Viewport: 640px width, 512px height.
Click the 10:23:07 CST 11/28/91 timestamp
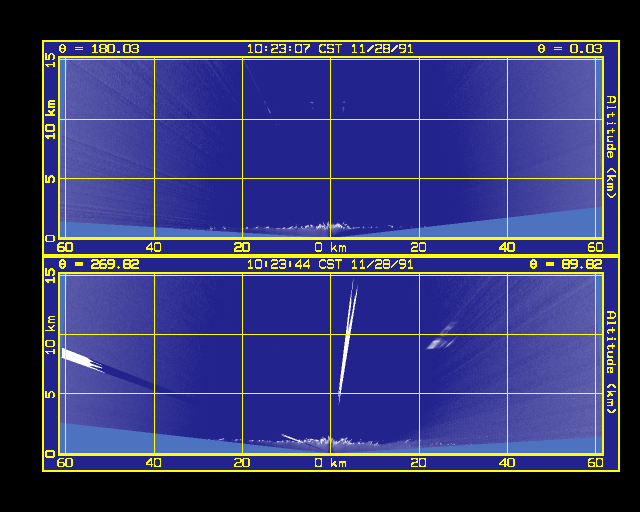click(330, 49)
